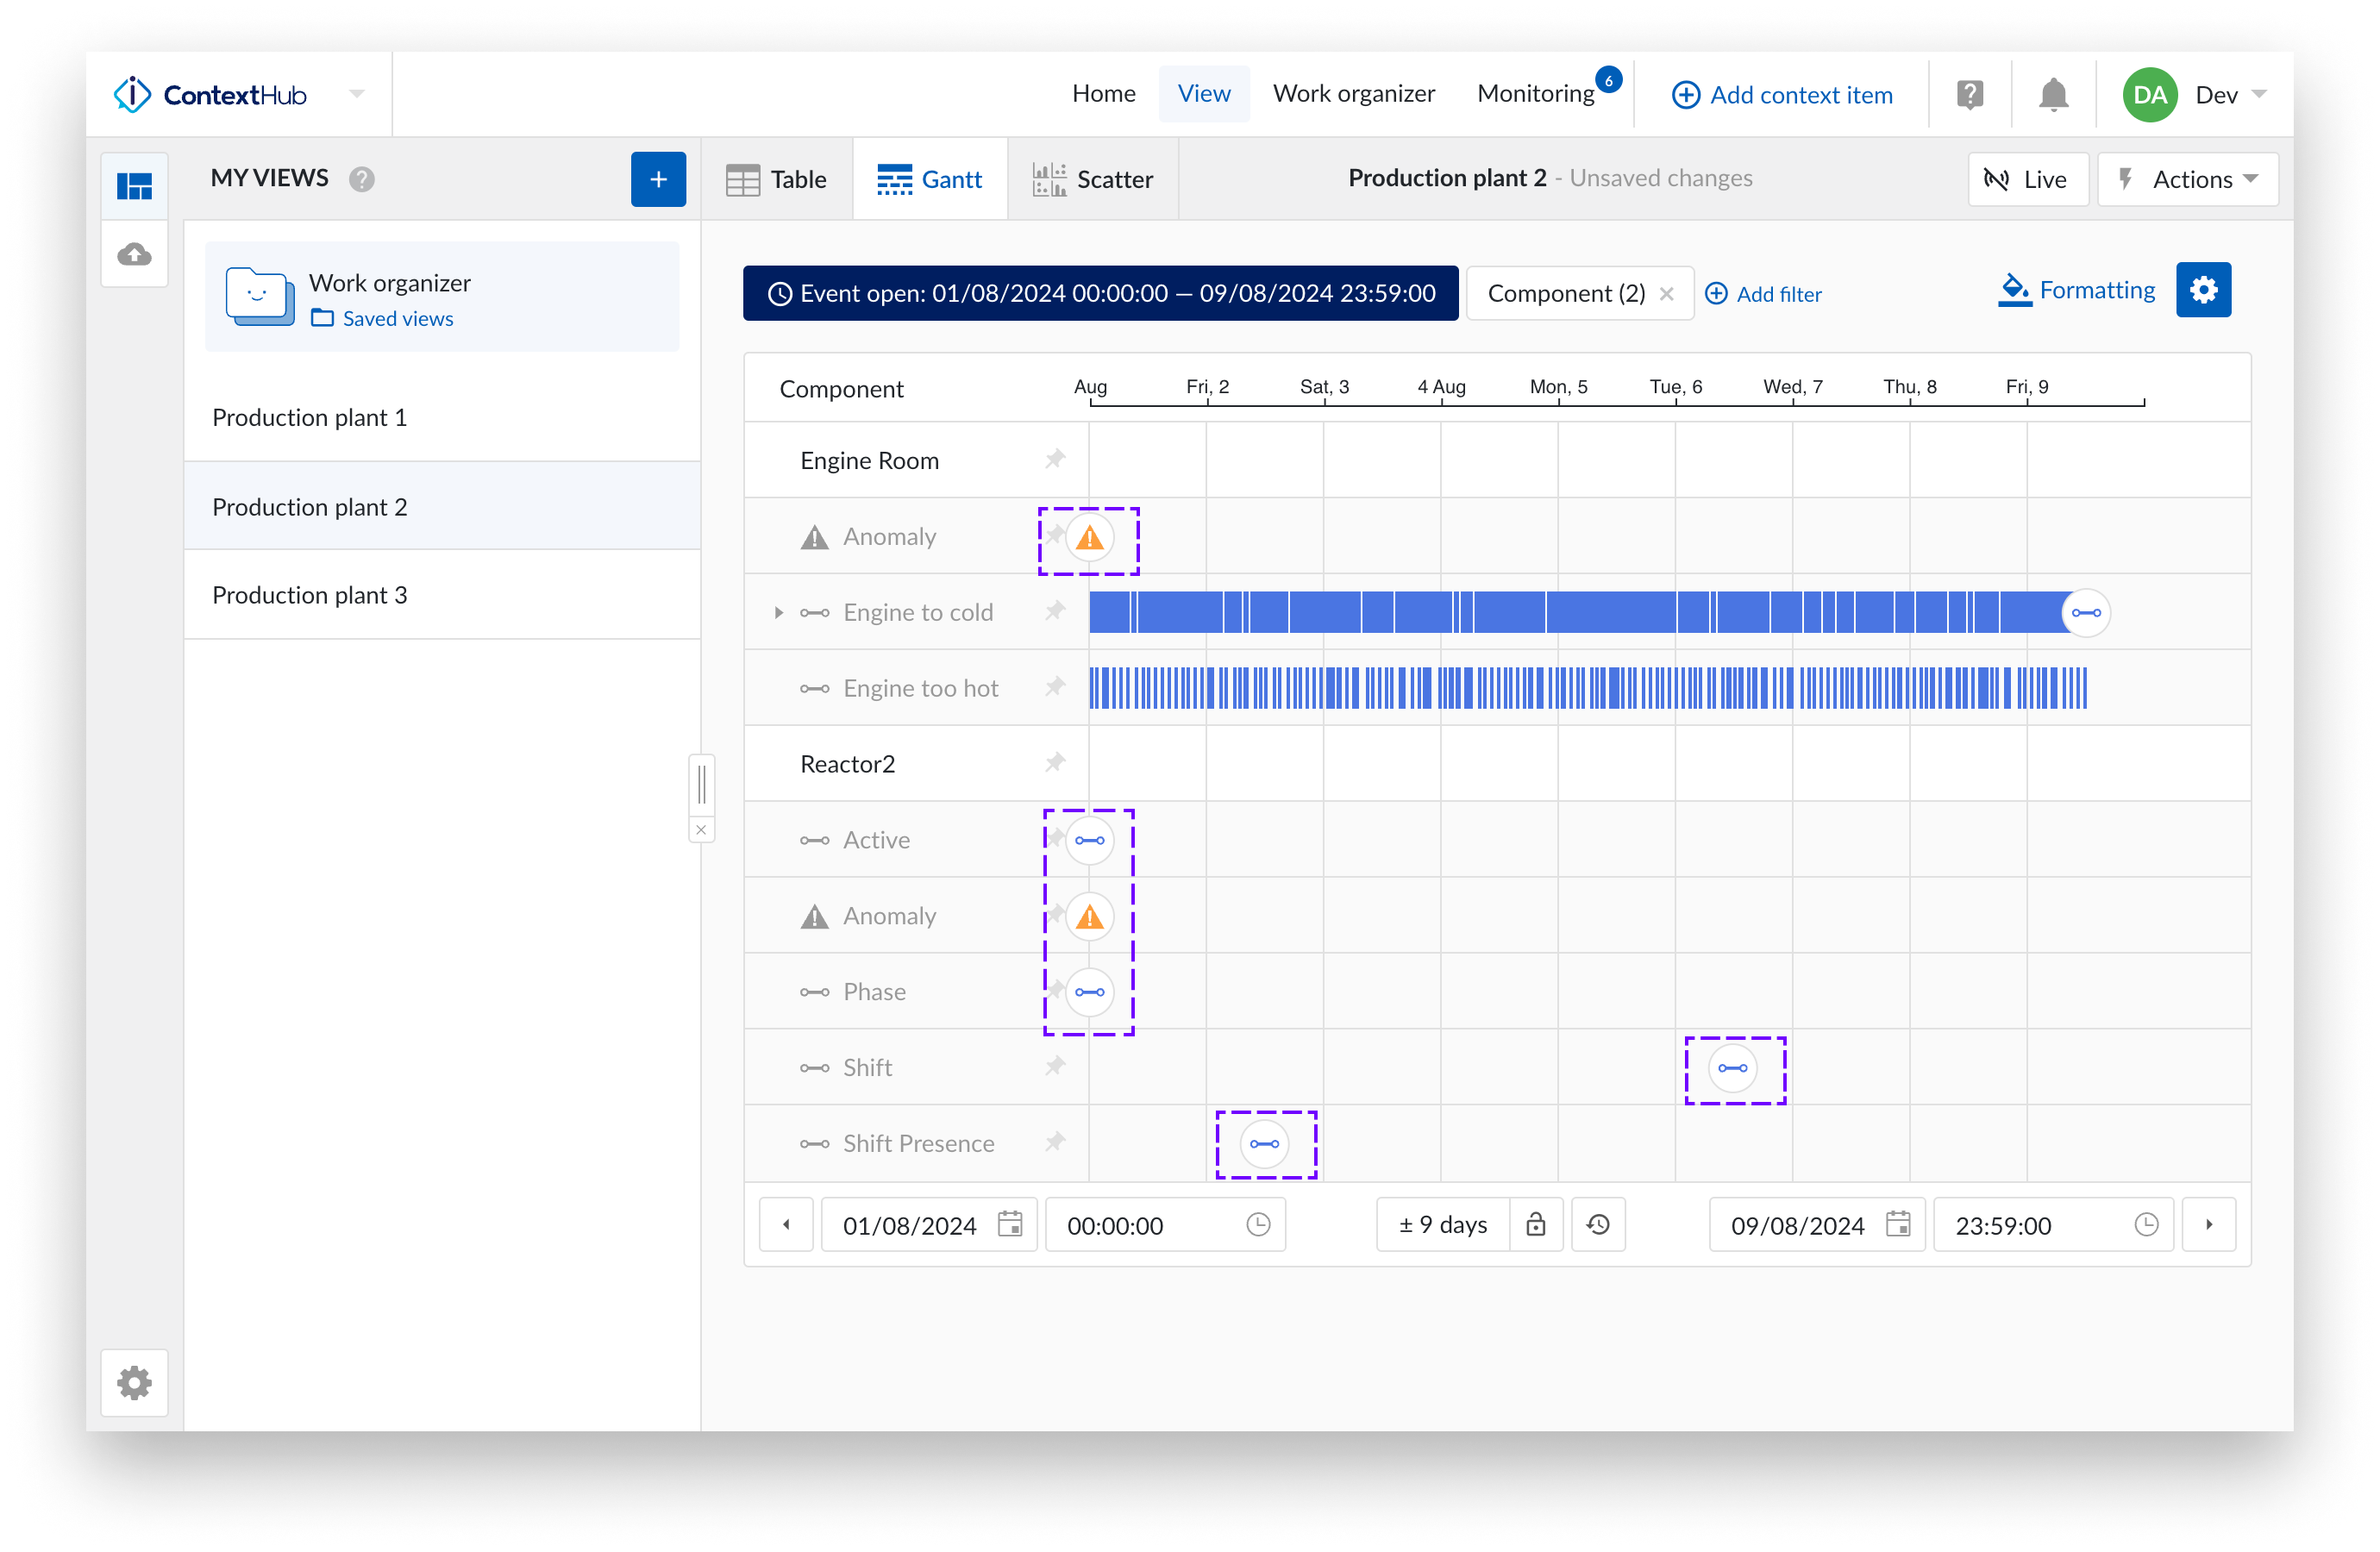Toggle Live mode

[x=2027, y=179]
